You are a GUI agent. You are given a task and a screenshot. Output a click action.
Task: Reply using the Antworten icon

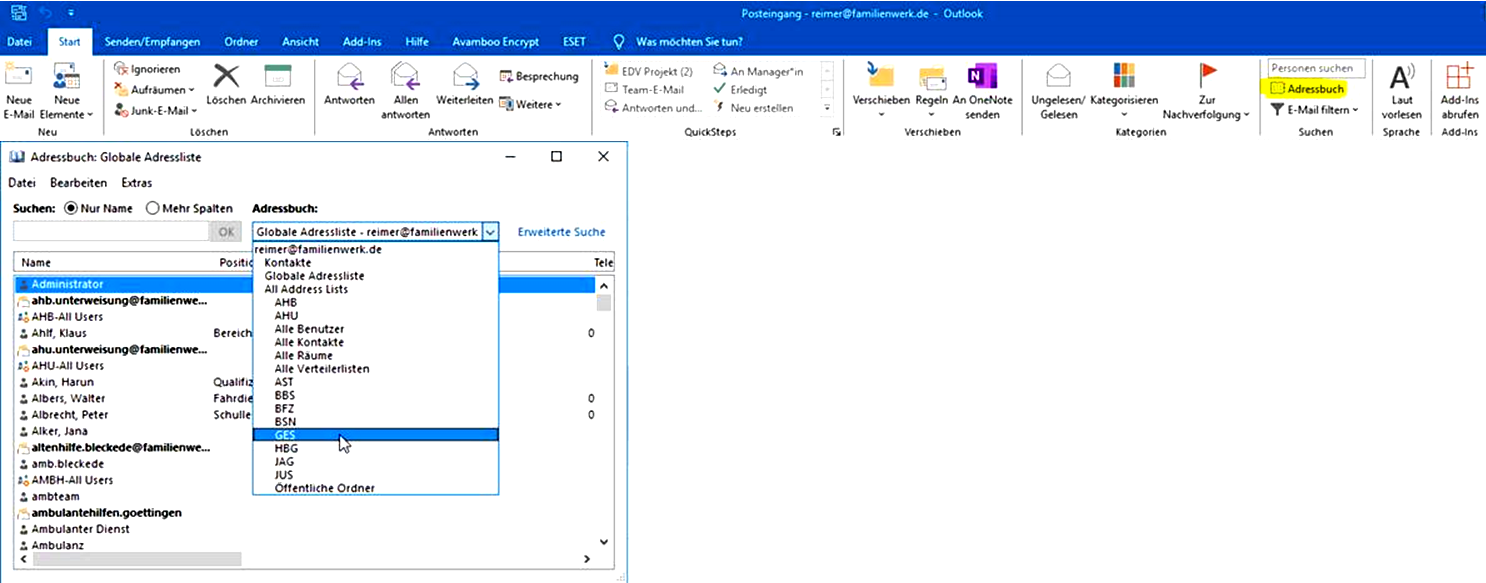point(349,84)
